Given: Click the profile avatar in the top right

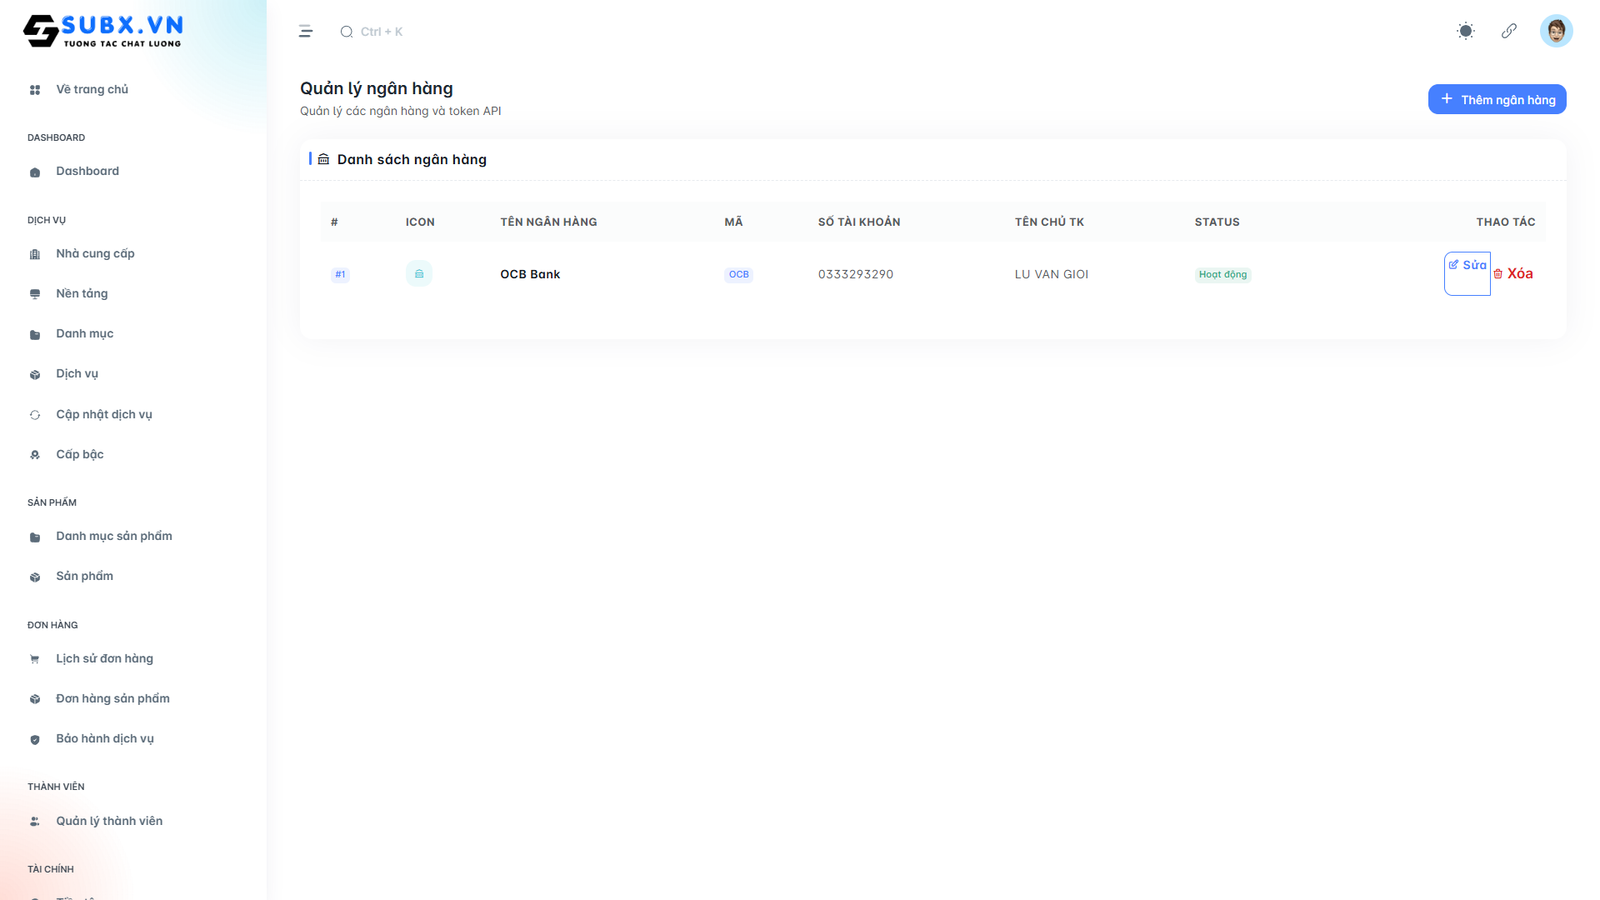Looking at the screenshot, I should [1556, 30].
